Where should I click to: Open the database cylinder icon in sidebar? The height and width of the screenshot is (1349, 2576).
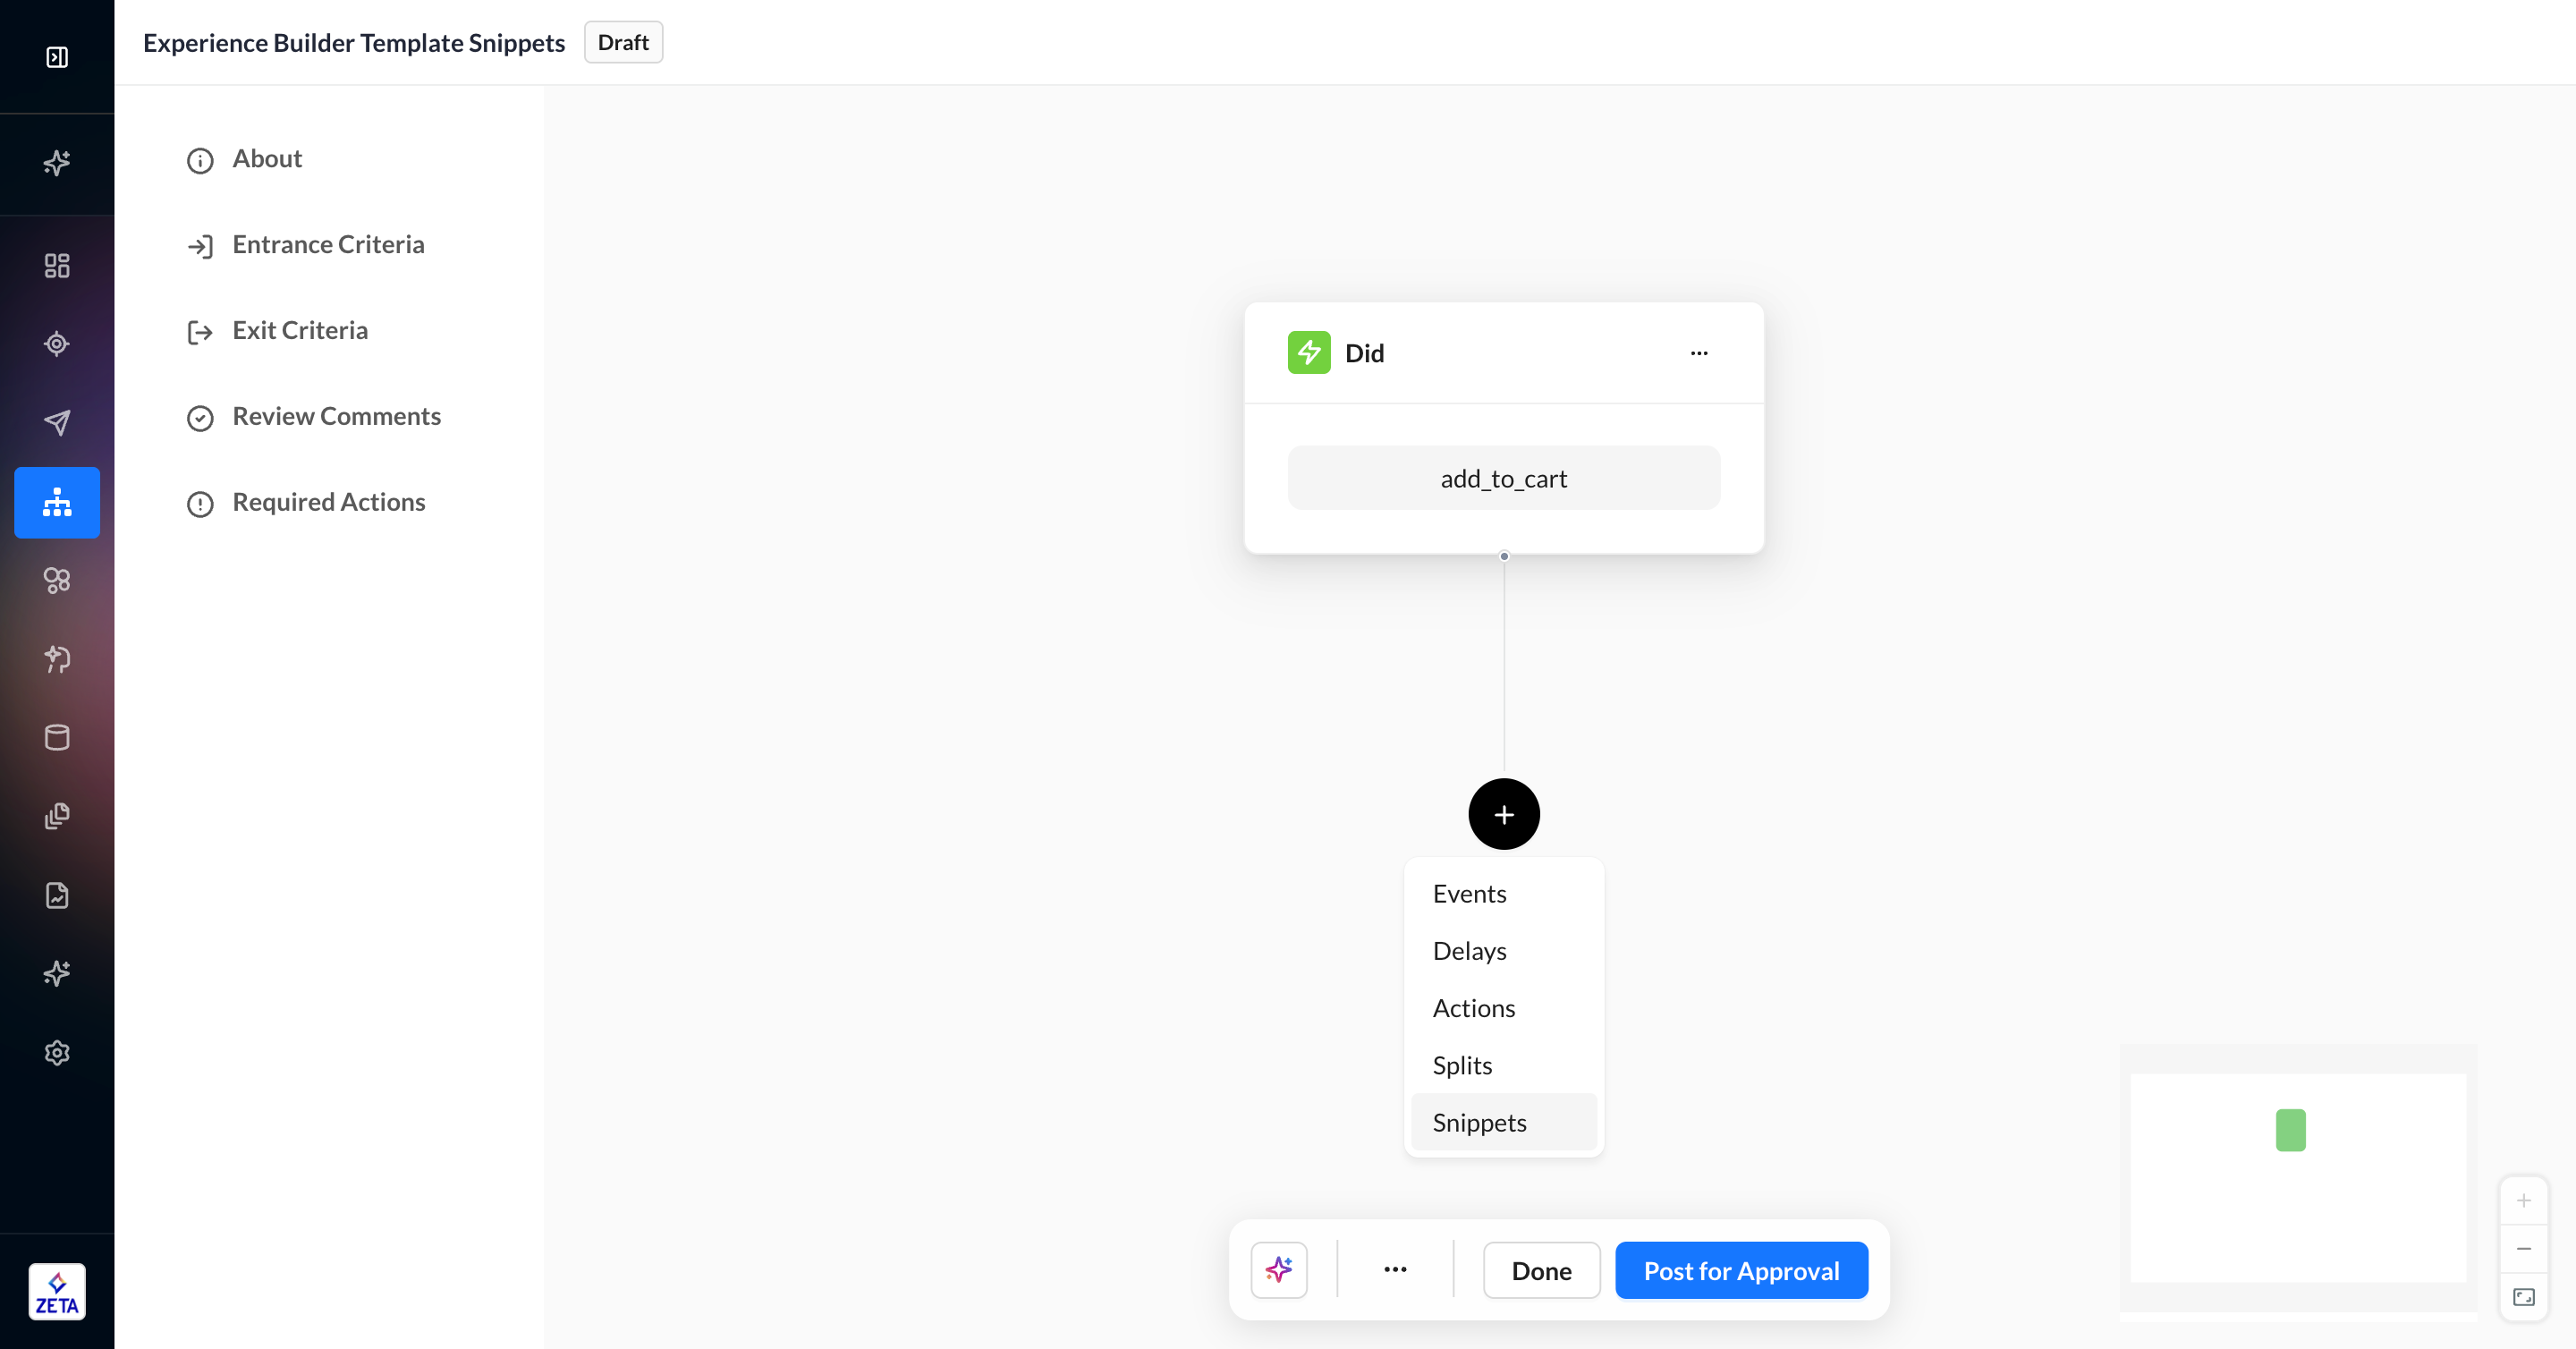point(57,738)
